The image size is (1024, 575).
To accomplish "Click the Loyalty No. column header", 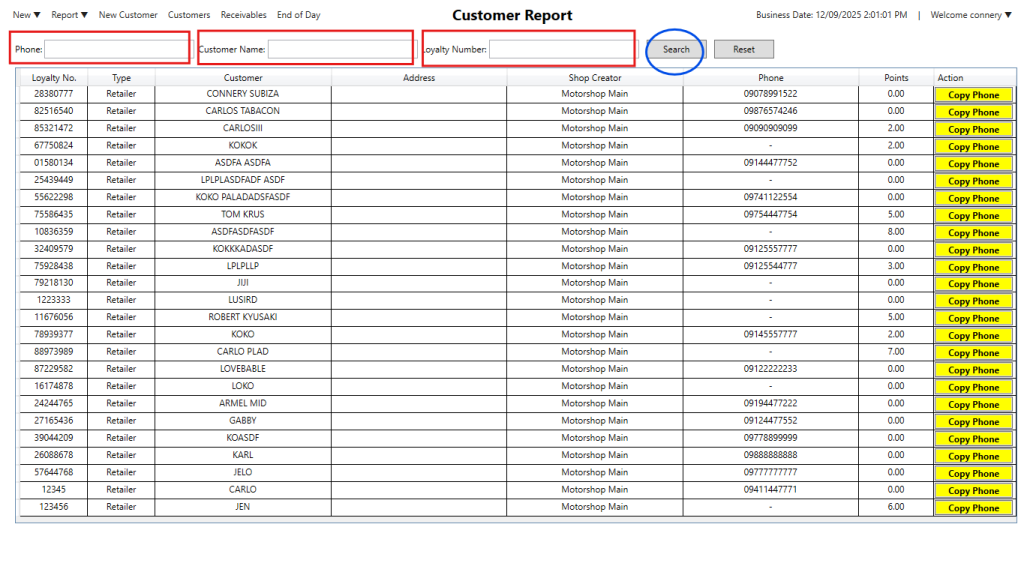I will tap(54, 78).
